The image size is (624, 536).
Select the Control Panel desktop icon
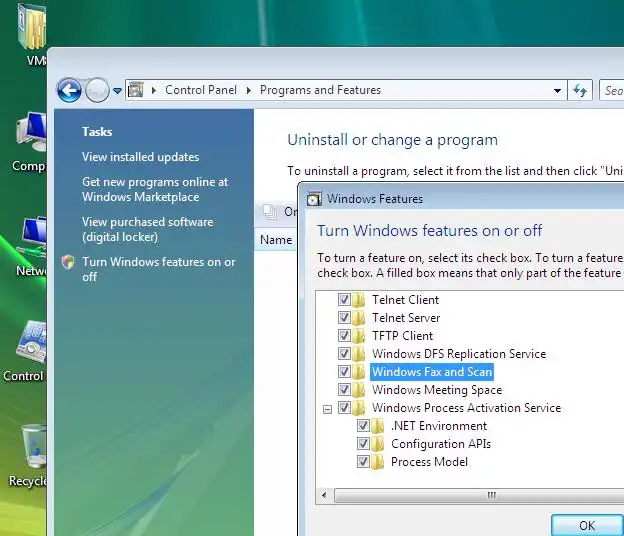pos(25,352)
